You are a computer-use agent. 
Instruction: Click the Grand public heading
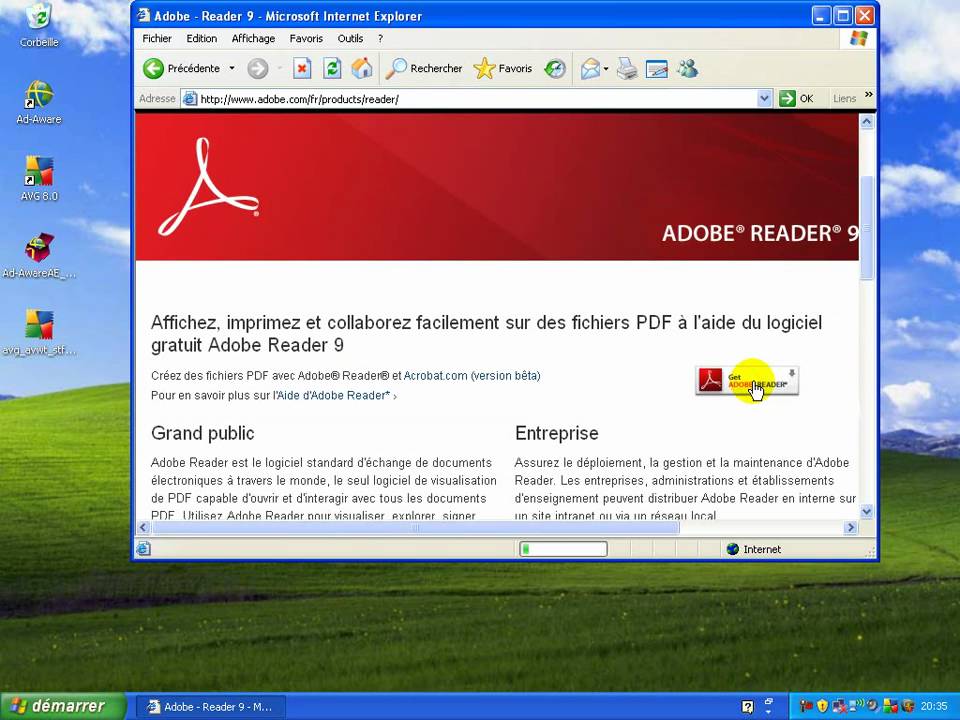(x=203, y=433)
